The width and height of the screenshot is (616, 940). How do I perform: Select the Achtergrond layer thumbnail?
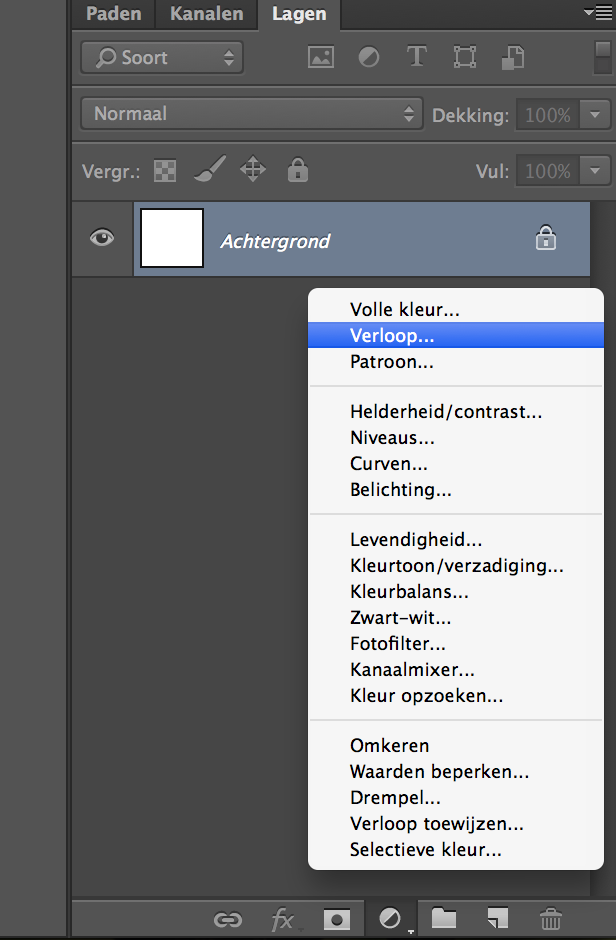tap(172, 238)
